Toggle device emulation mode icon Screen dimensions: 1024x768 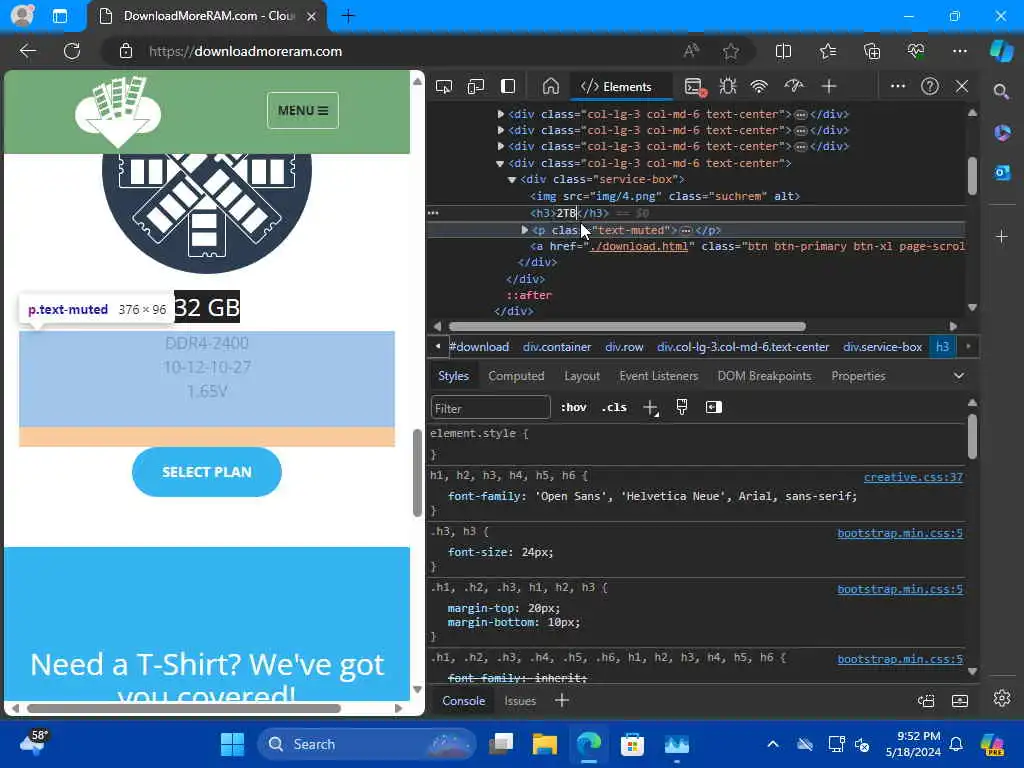(x=476, y=86)
